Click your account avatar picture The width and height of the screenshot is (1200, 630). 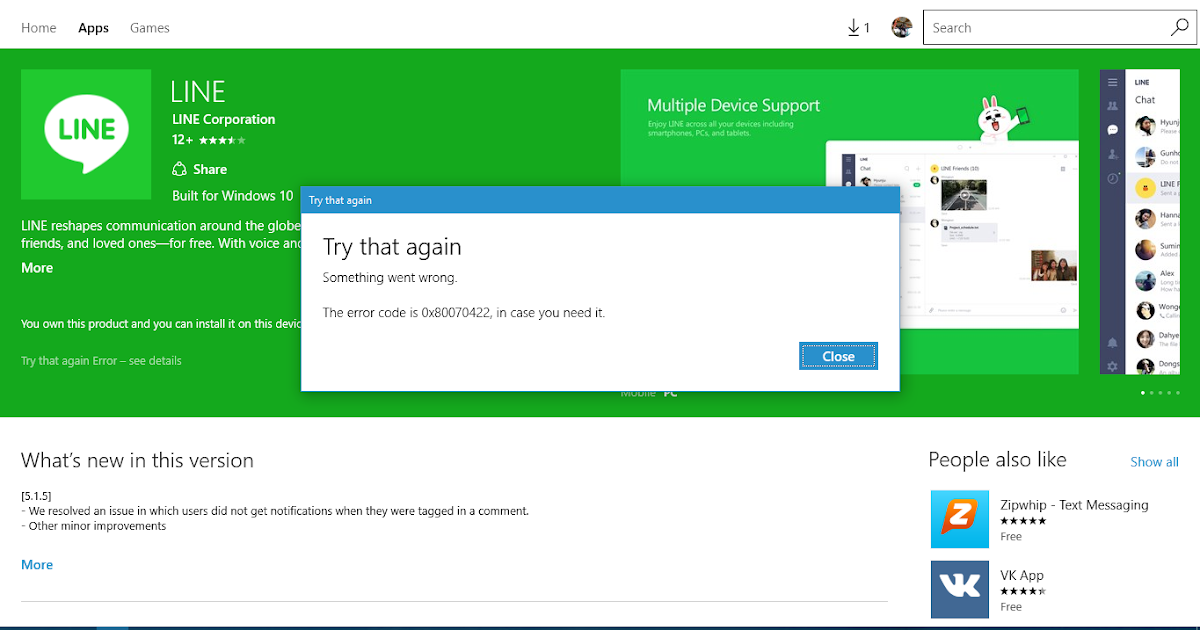point(901,27)
